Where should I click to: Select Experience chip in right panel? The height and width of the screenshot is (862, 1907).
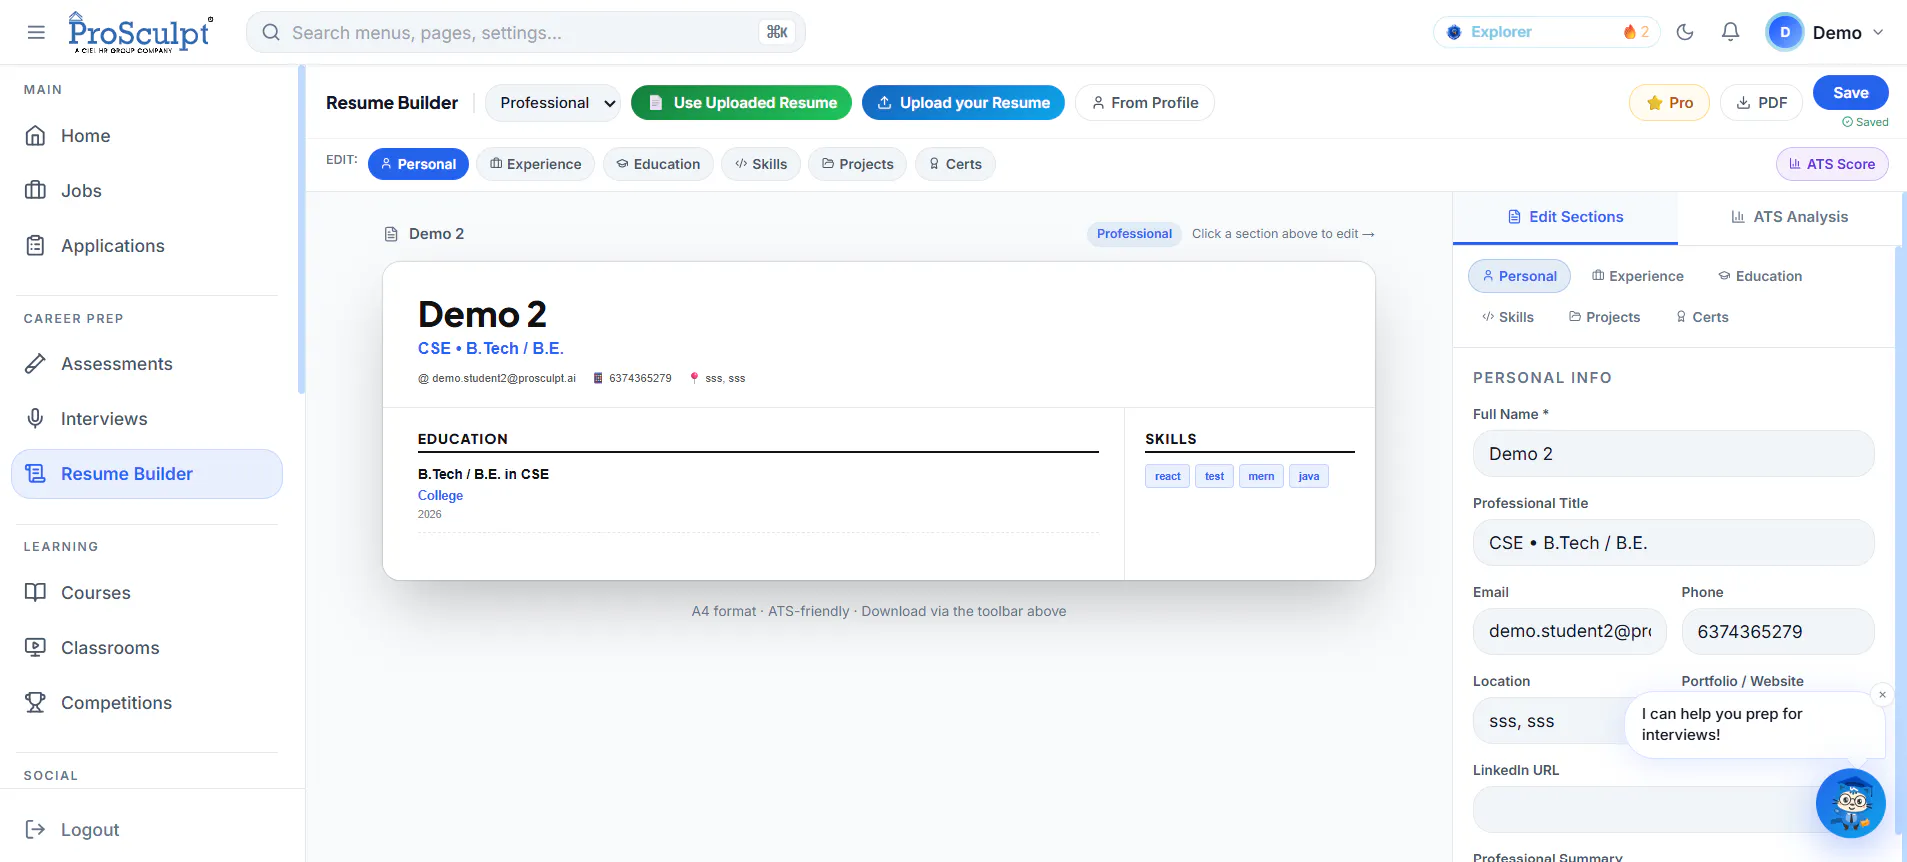[x=1638, y=276]
